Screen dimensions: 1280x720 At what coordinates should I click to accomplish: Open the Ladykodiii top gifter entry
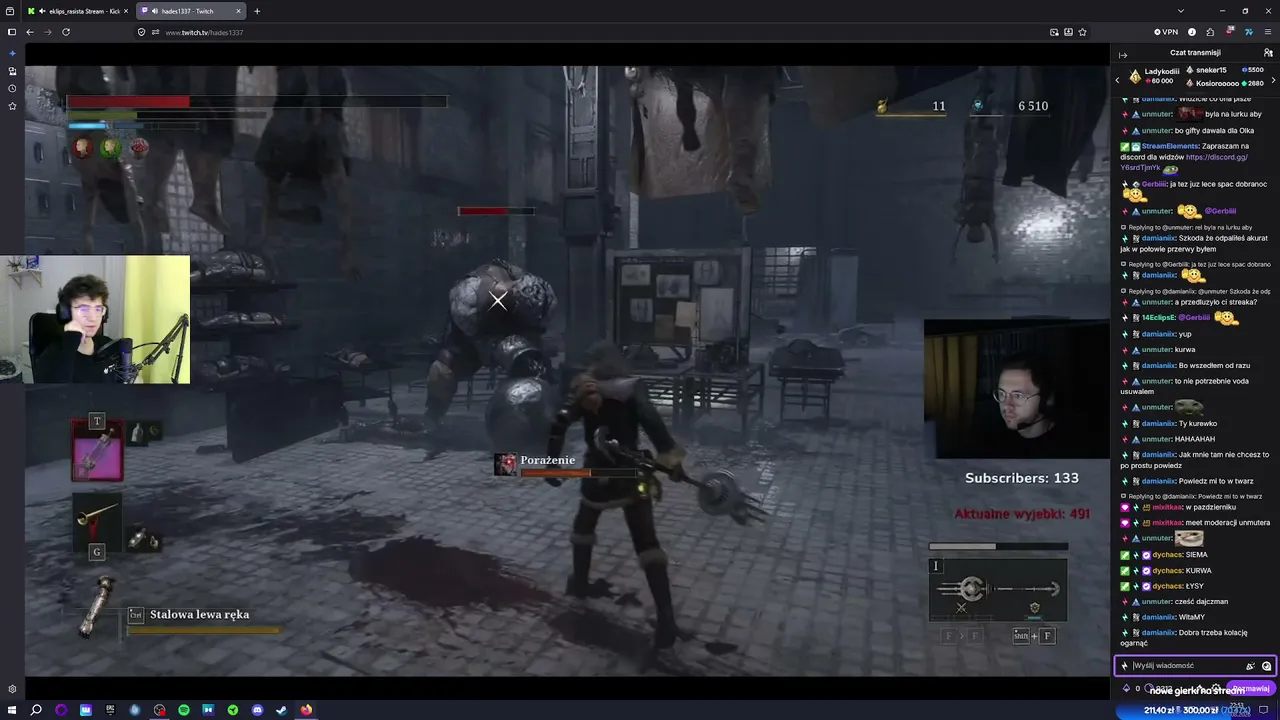[1153, 76]
